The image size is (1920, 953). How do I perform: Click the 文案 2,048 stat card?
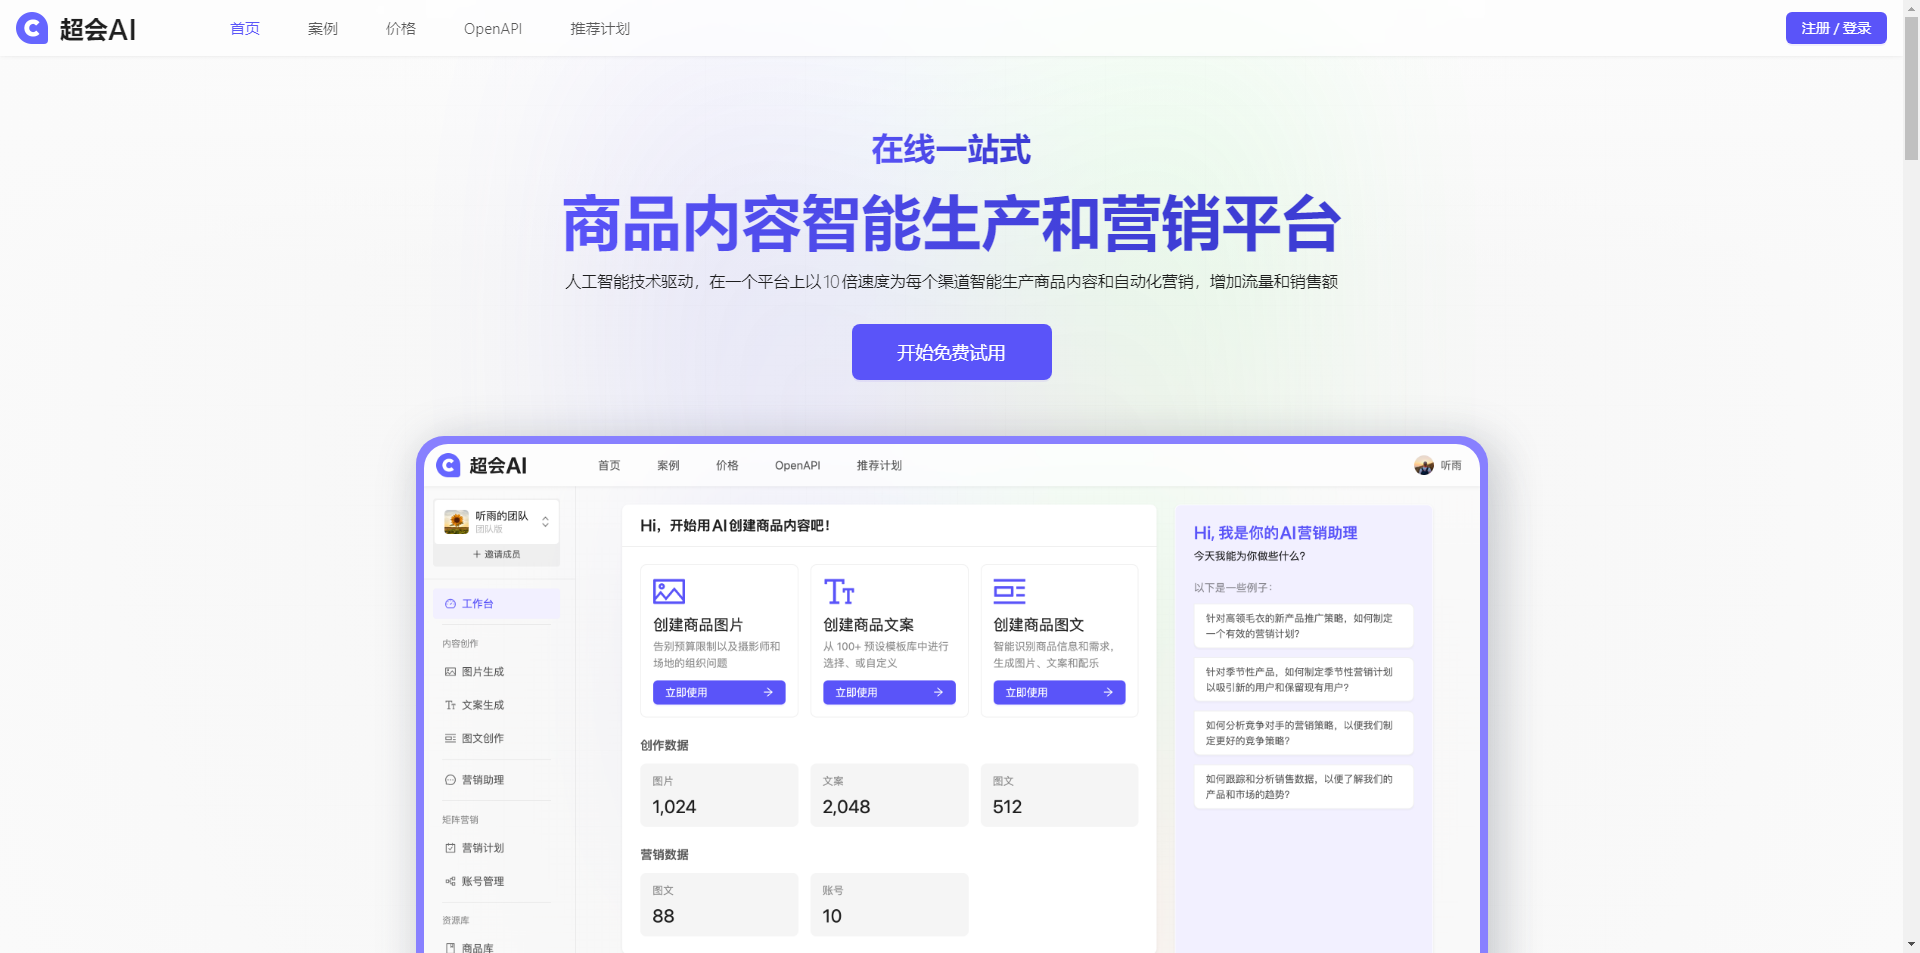pyautogui.click(x=889, y=795)
